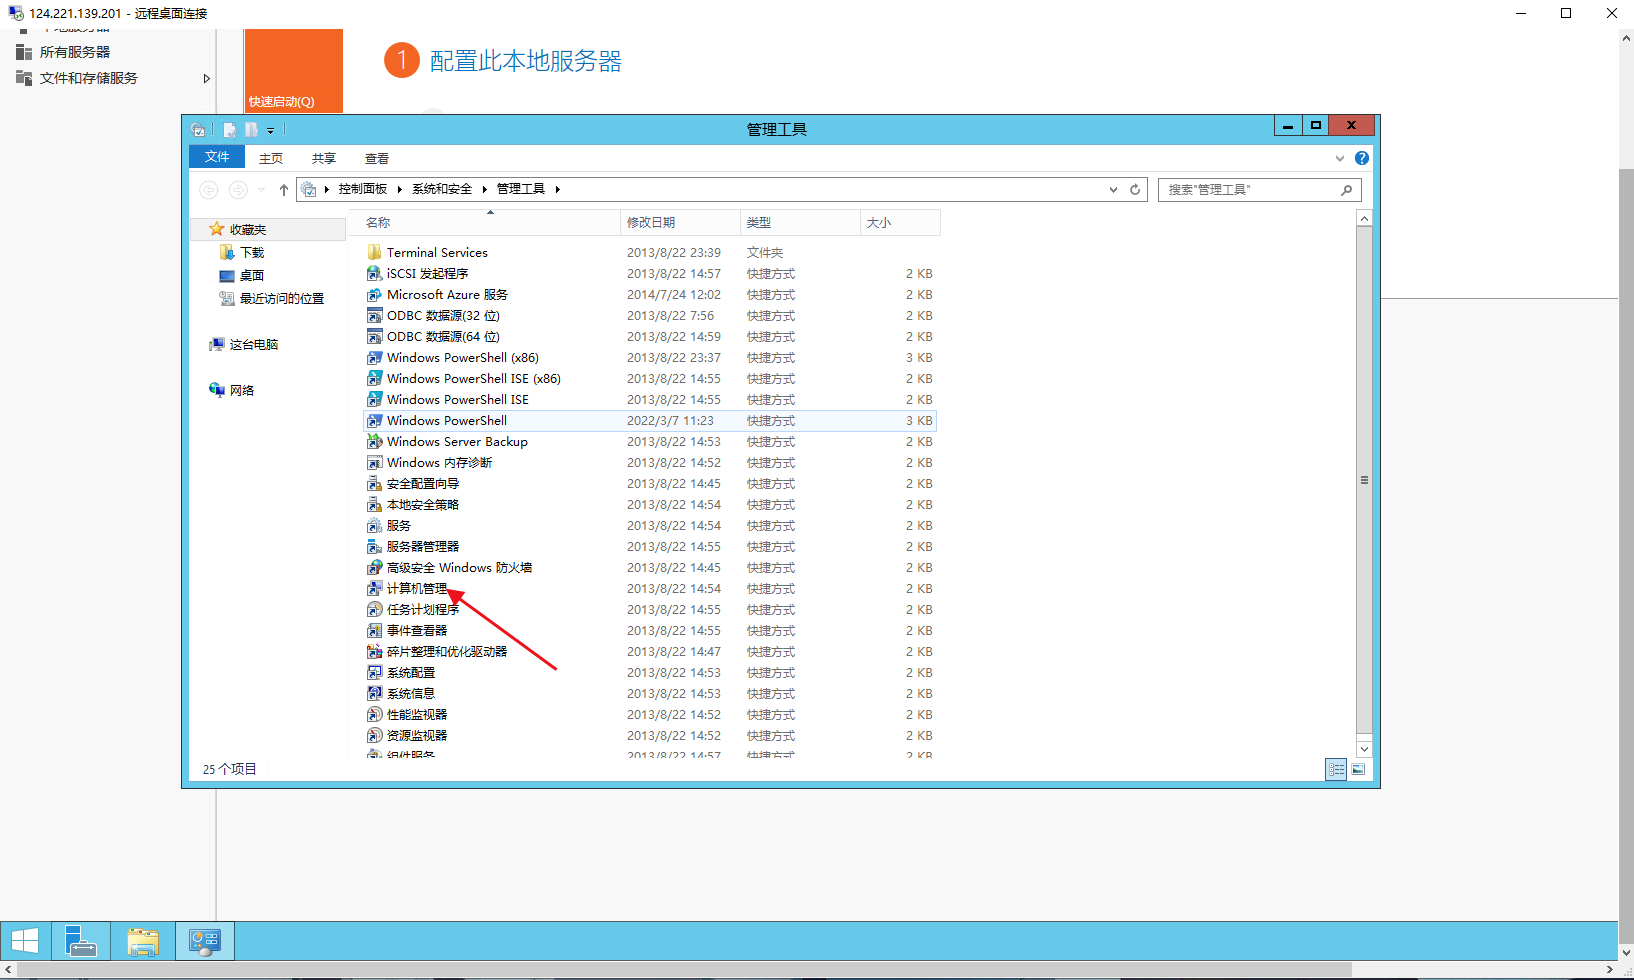Screen dimensions: 1634x980
Task: Click the refresh icon in the address bar
Action: (x=1135, y=190)
